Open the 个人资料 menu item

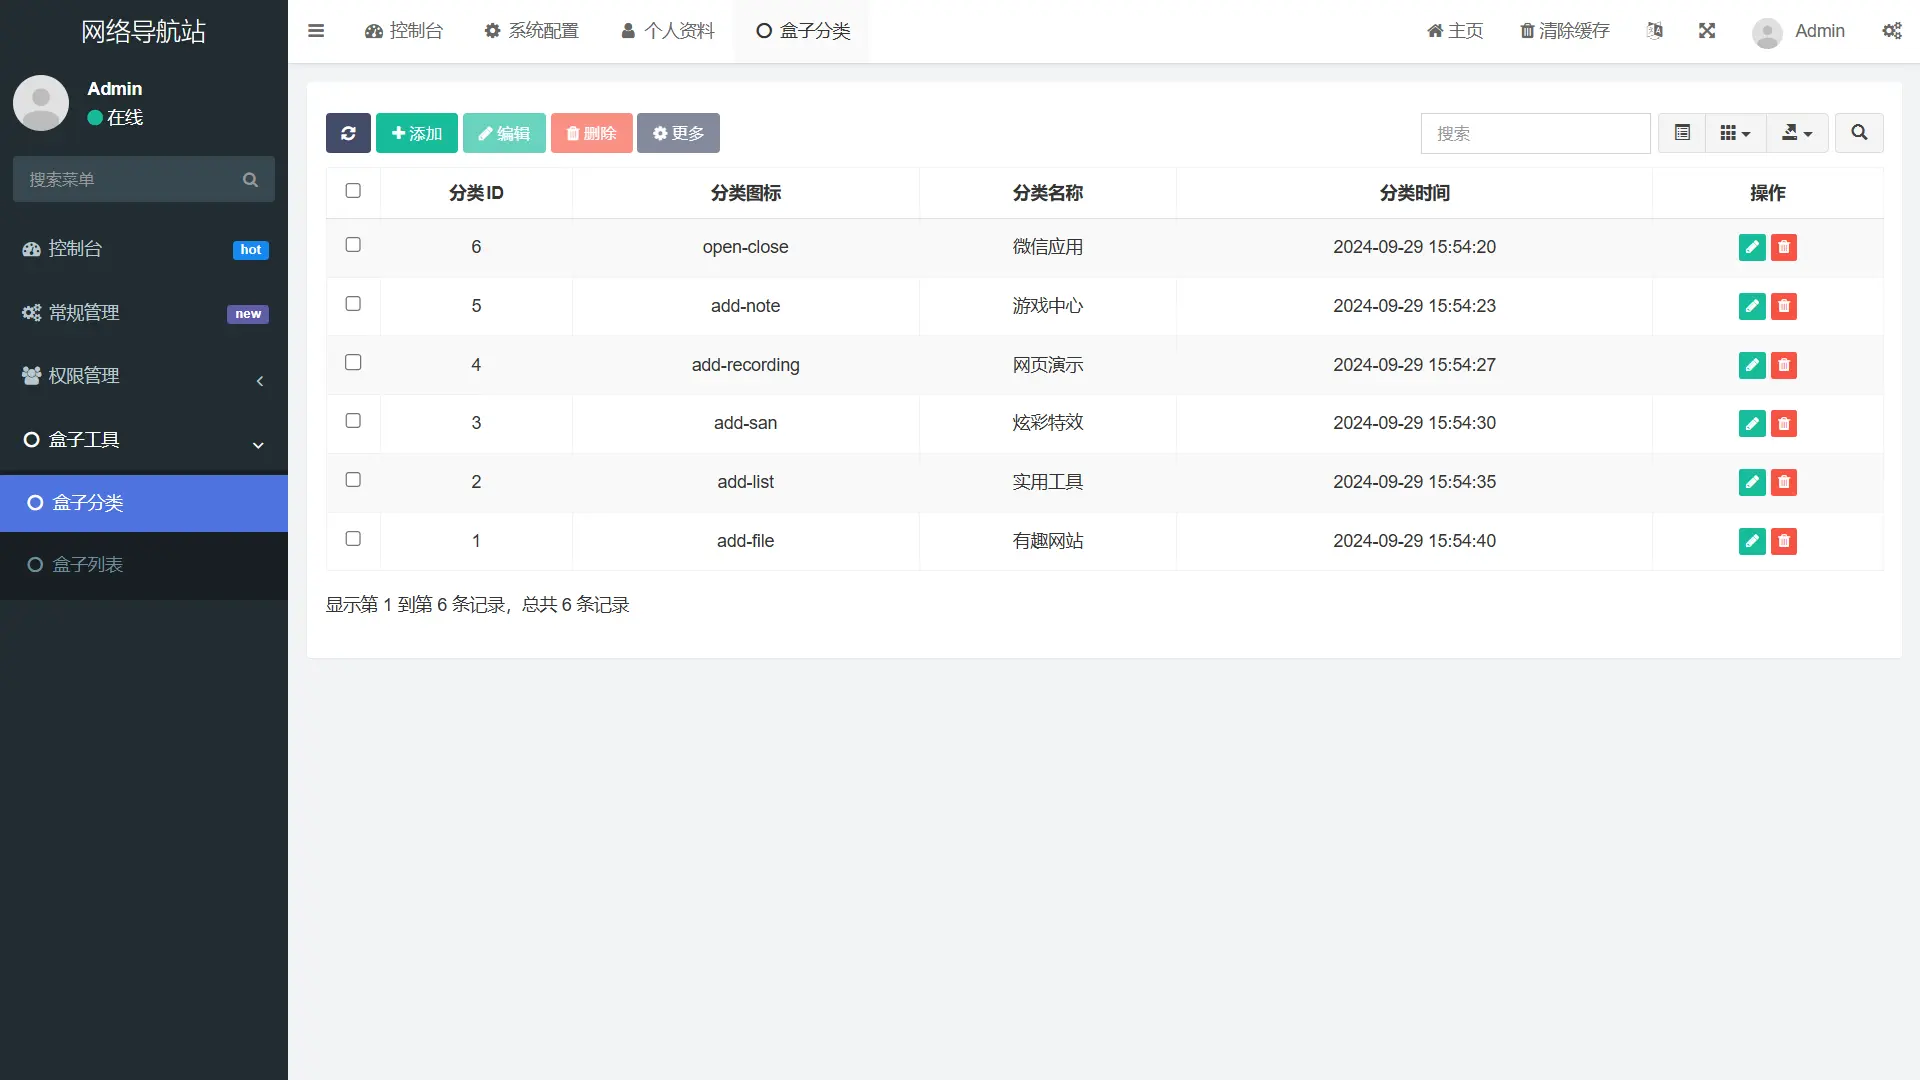tap(666, 31)
